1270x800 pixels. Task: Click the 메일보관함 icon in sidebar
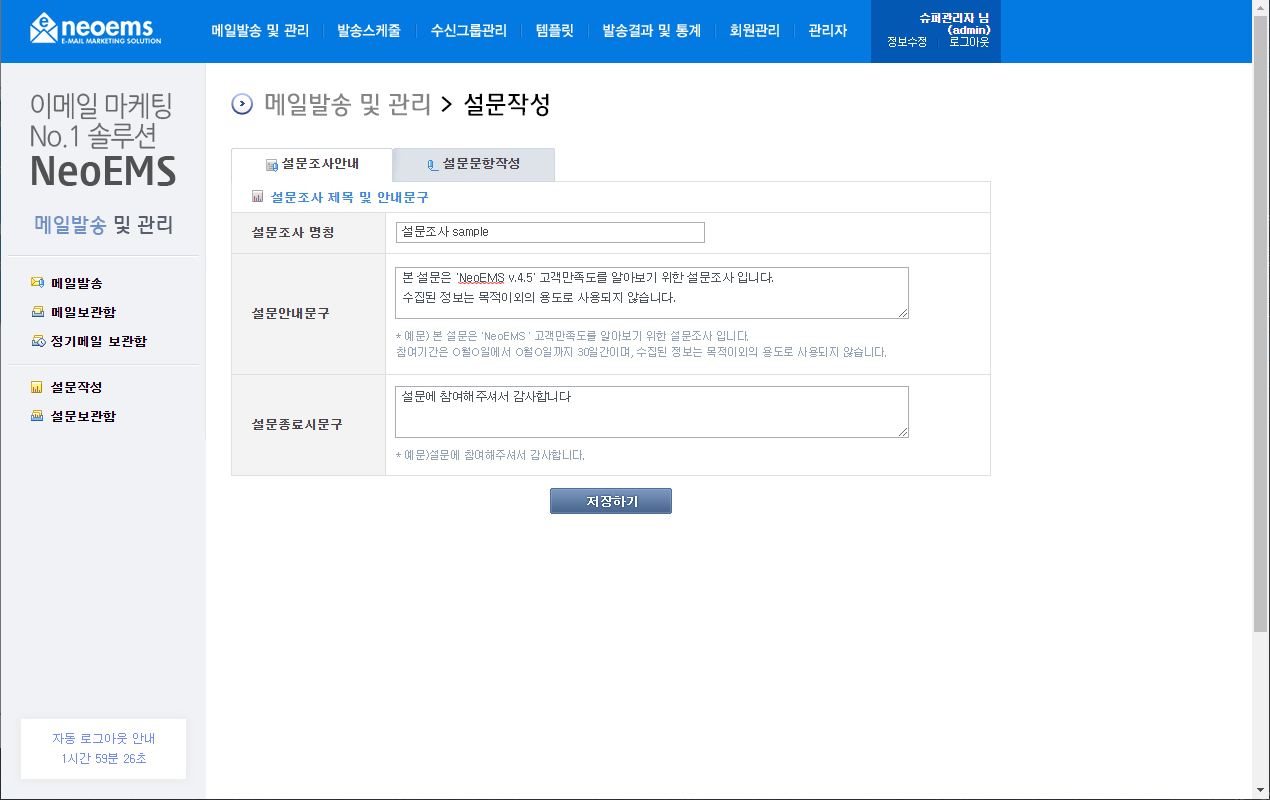(x=37, y=312)
